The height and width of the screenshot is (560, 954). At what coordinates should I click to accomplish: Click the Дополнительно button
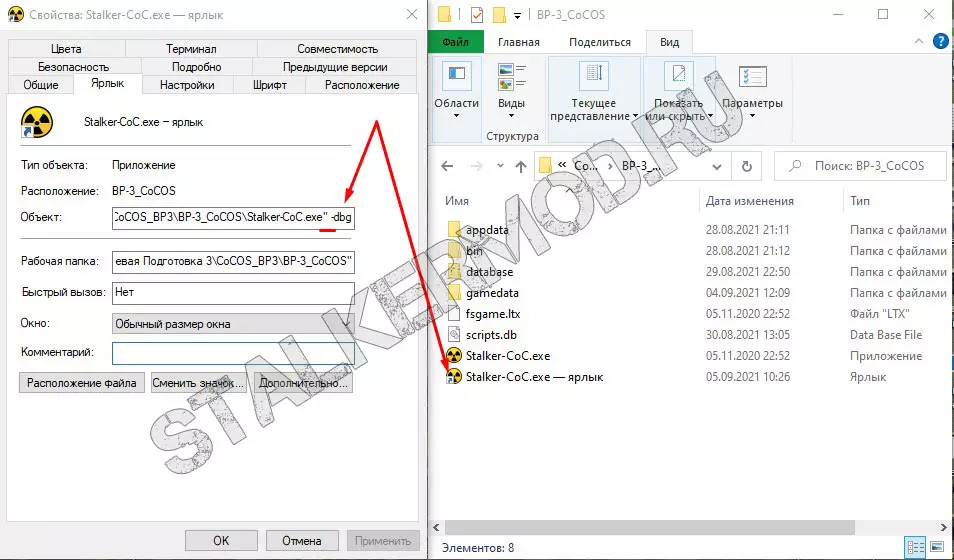303,383
